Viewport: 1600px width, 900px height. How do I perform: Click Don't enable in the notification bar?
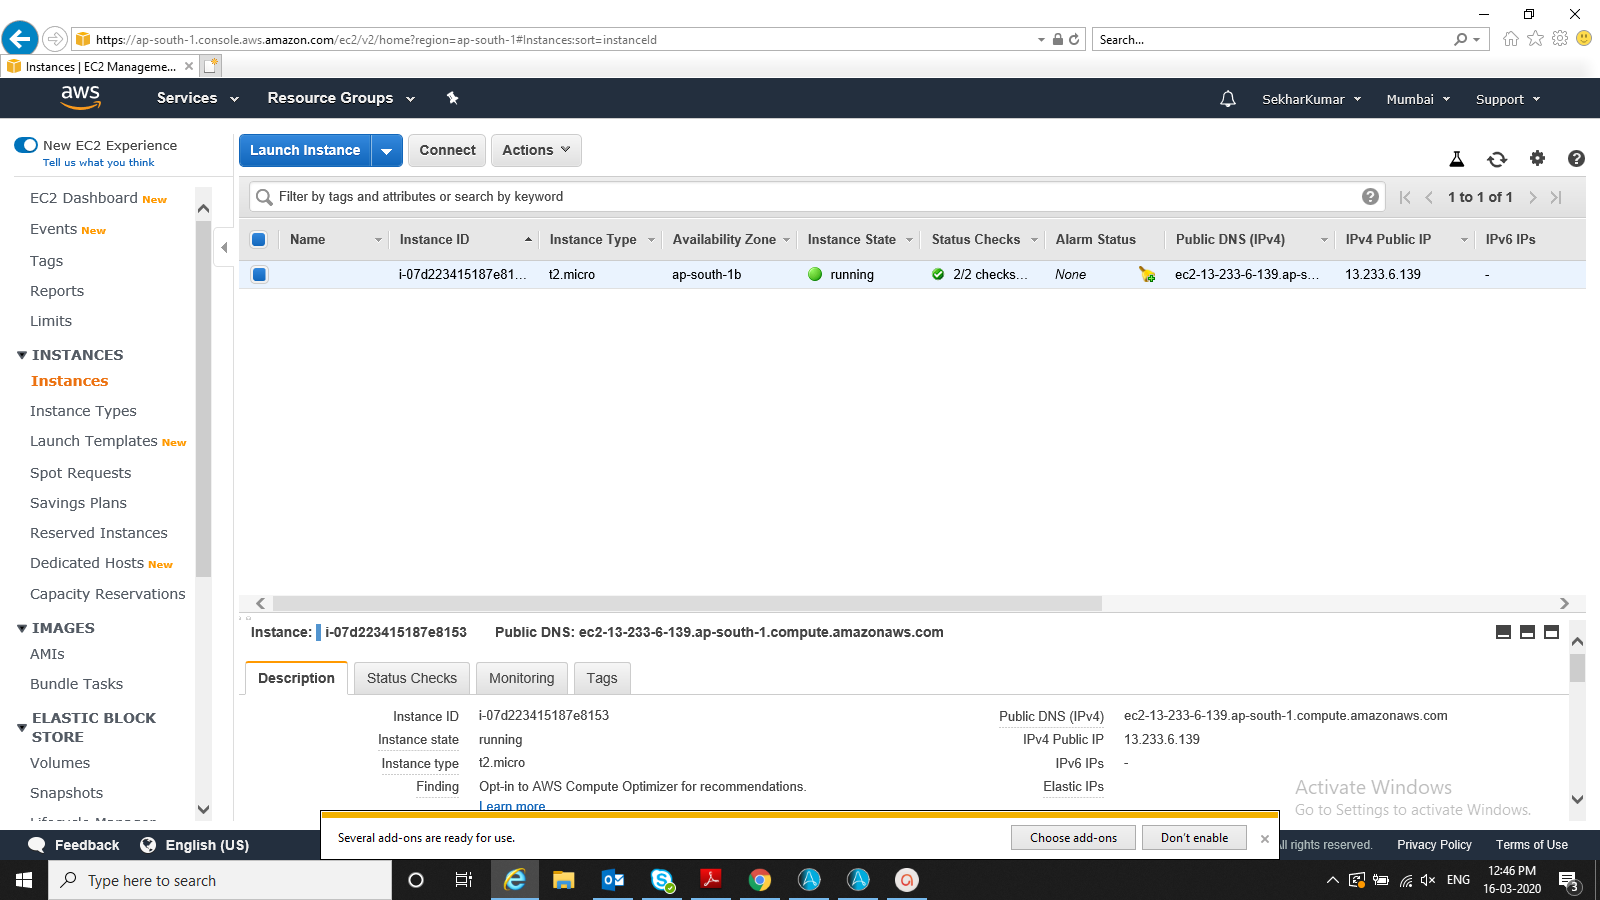1194,838
